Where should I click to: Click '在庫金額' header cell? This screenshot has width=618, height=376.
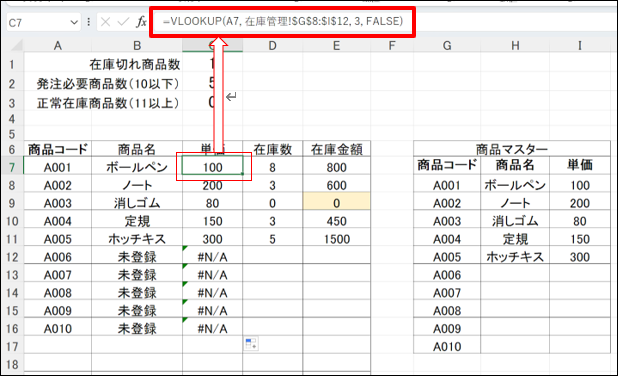[336, 149]
